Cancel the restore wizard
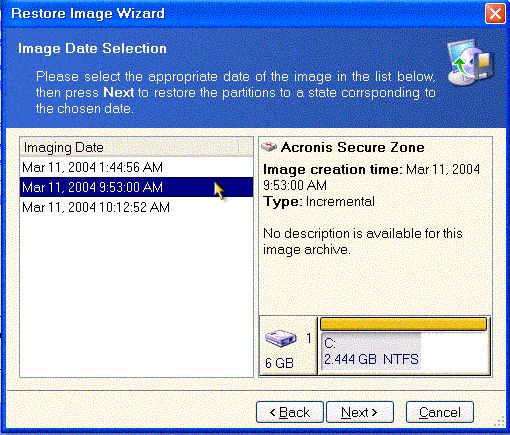The width and height of the screenshot is (510, 435). point(440,412)
